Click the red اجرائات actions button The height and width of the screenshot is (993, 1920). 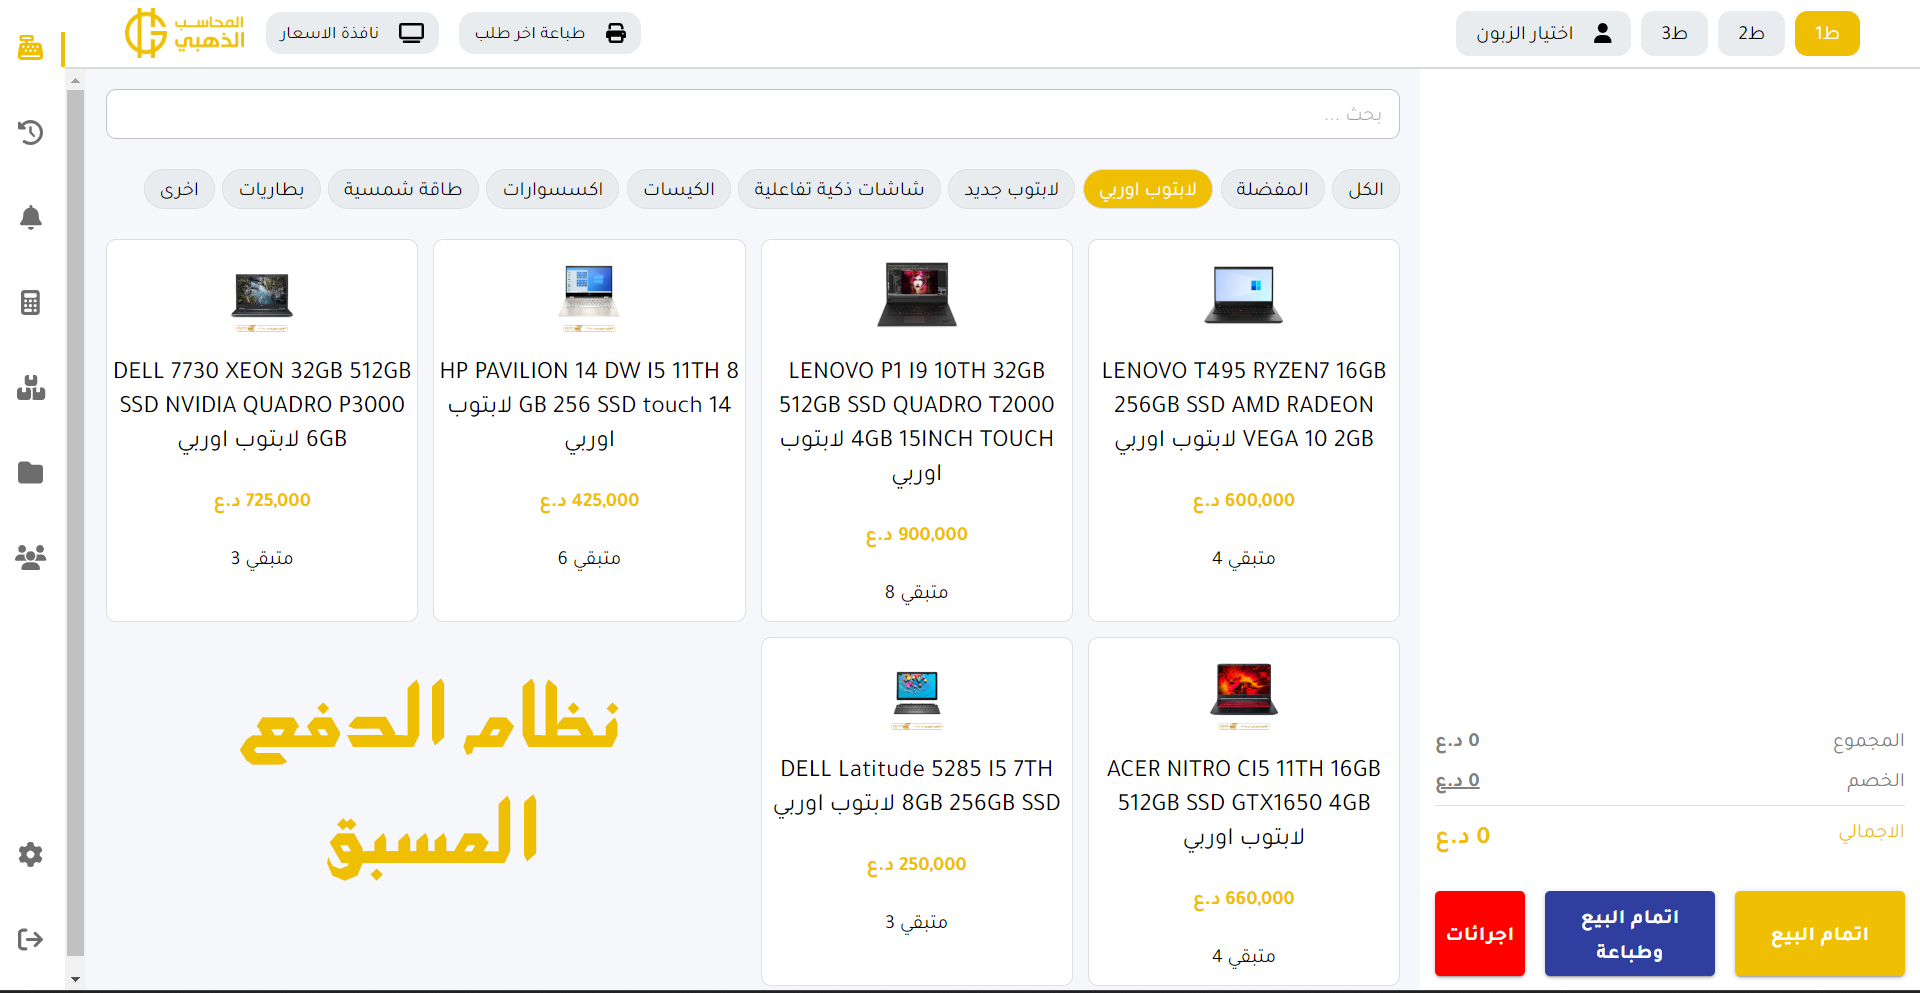pyautogui.click(x=1479, y=933)
